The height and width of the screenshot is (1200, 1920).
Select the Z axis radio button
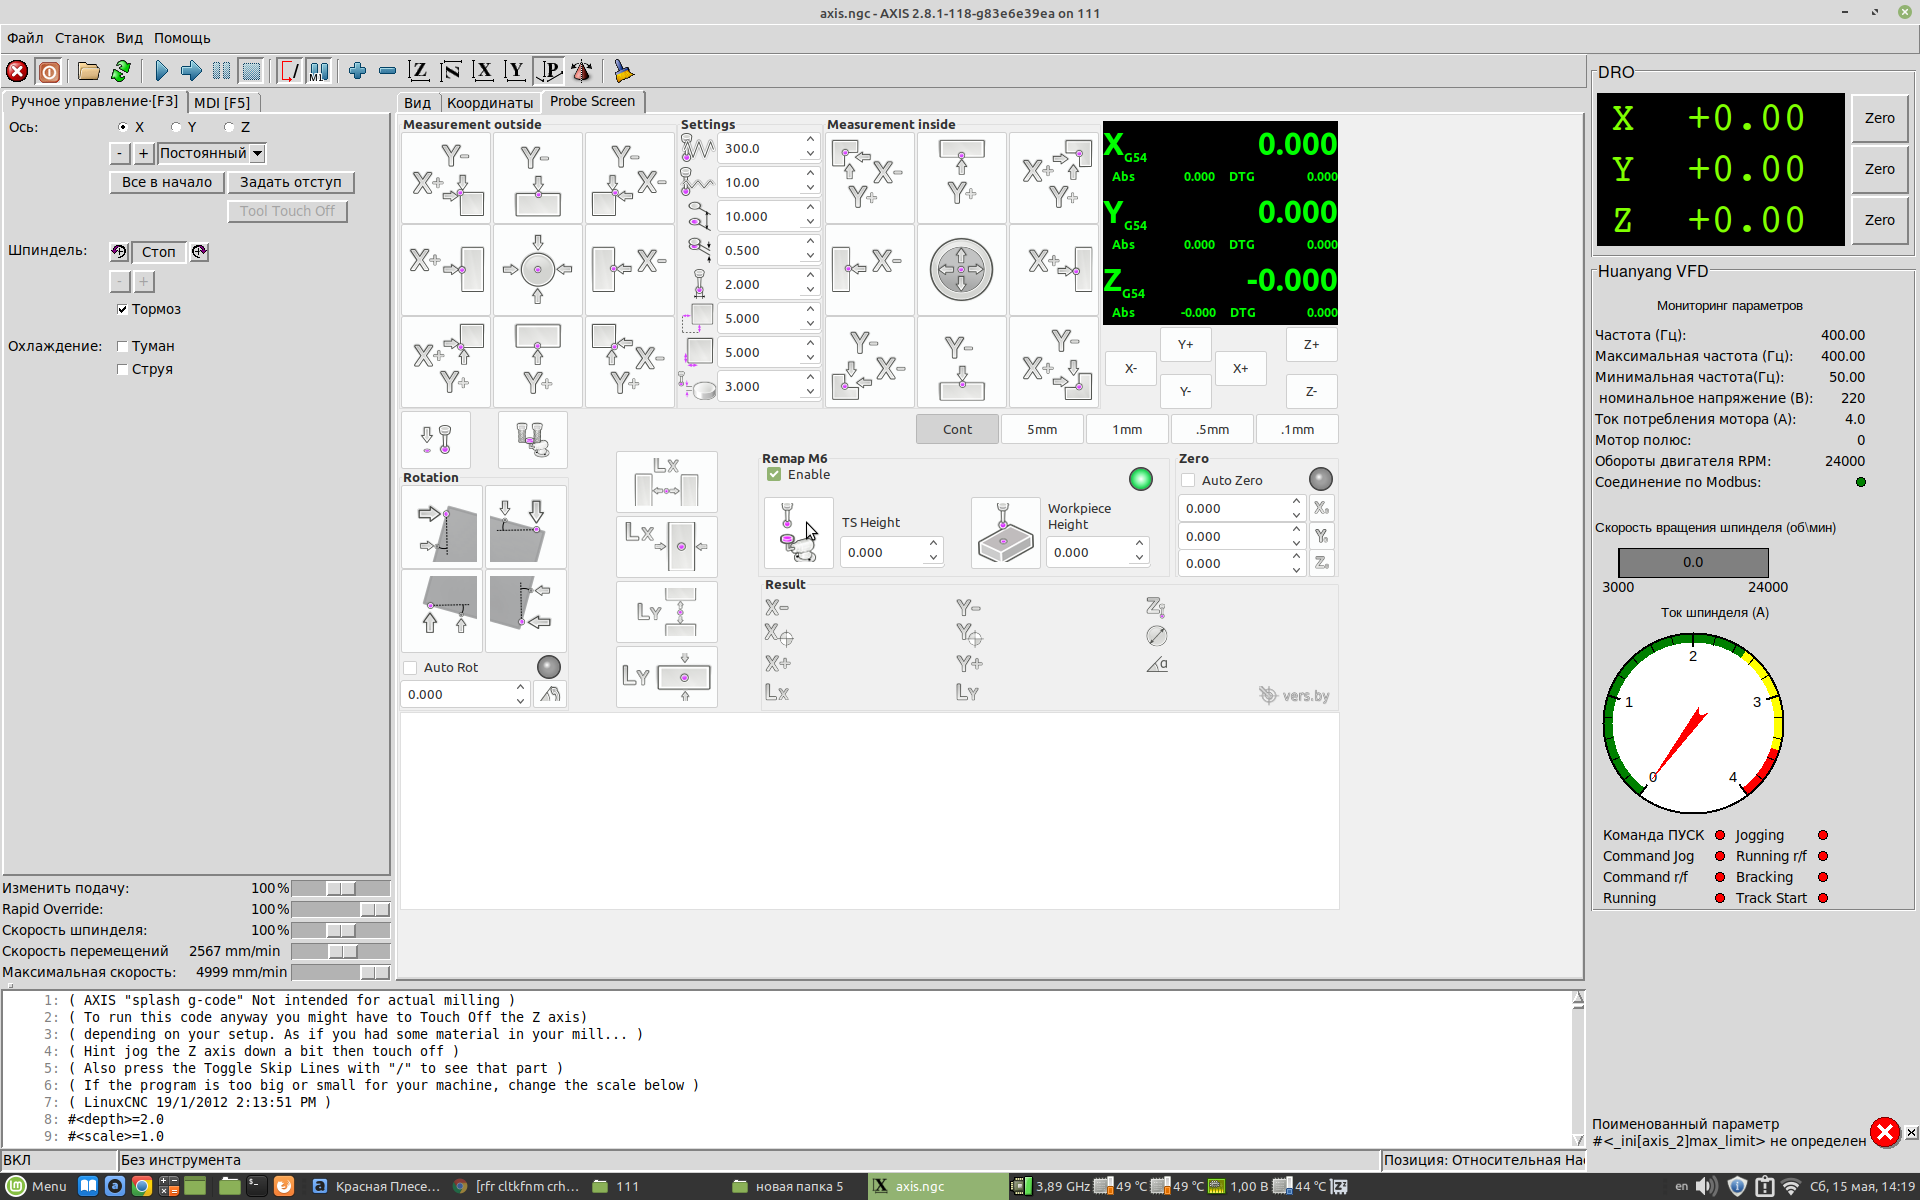tap(230, 127)
